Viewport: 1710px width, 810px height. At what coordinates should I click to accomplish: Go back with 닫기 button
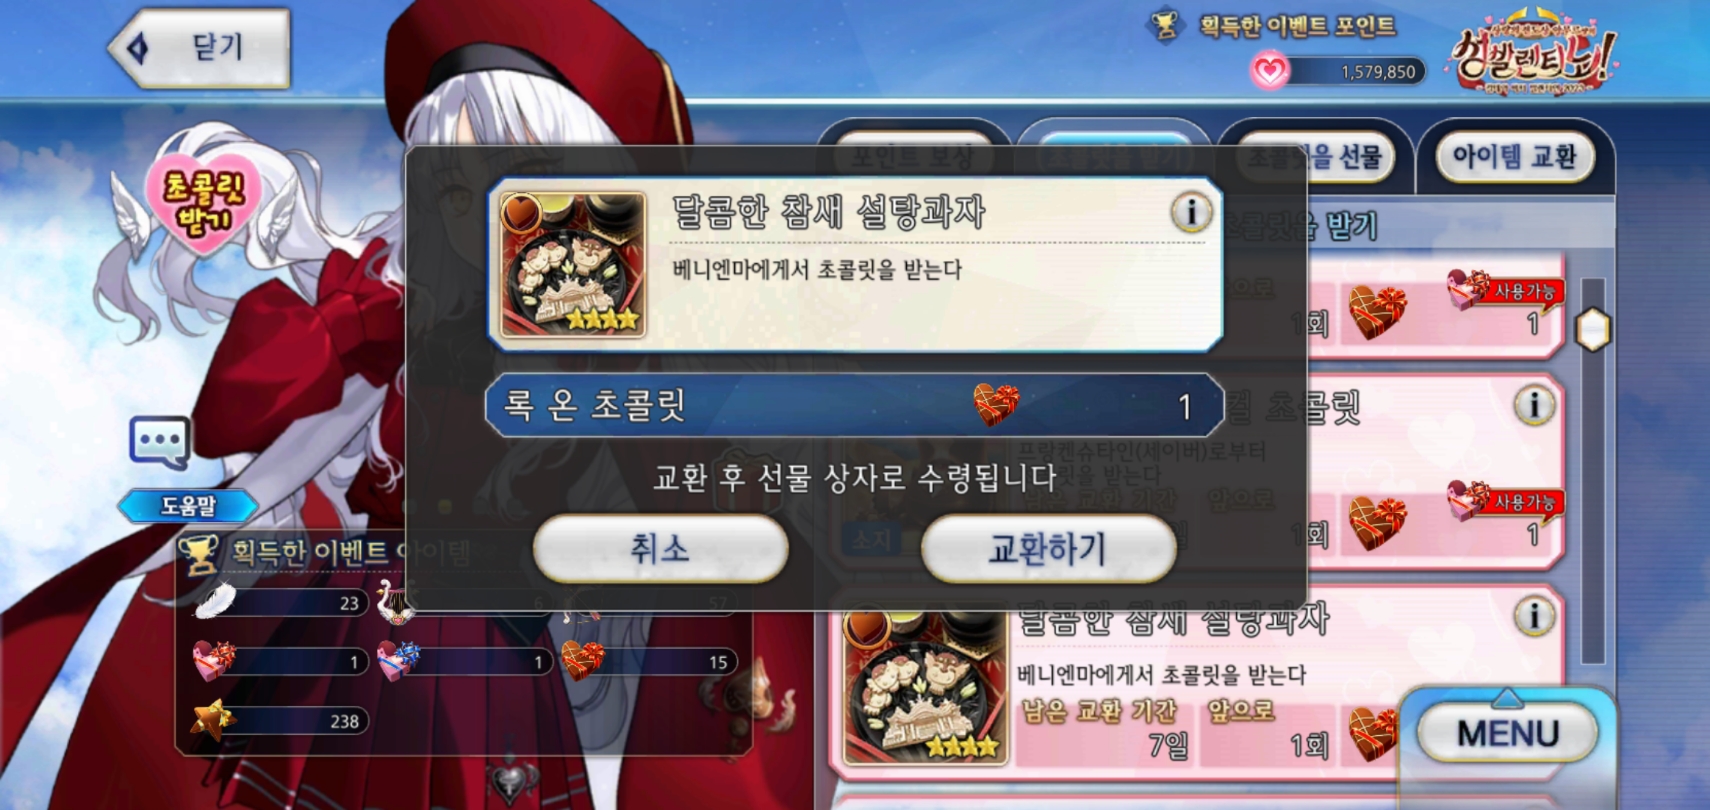(200, 47)
